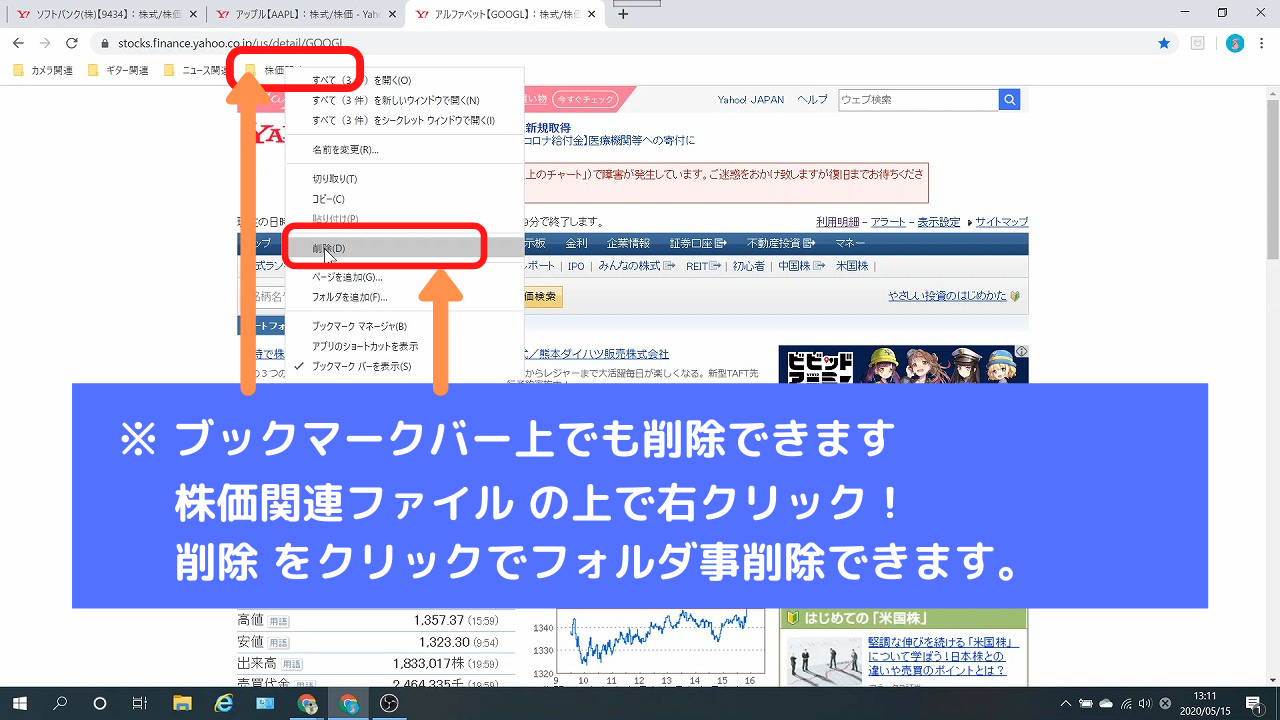Click the blue web search magnifier button
This screenshot has height=720, width=1280.
tap(1010, 100)
